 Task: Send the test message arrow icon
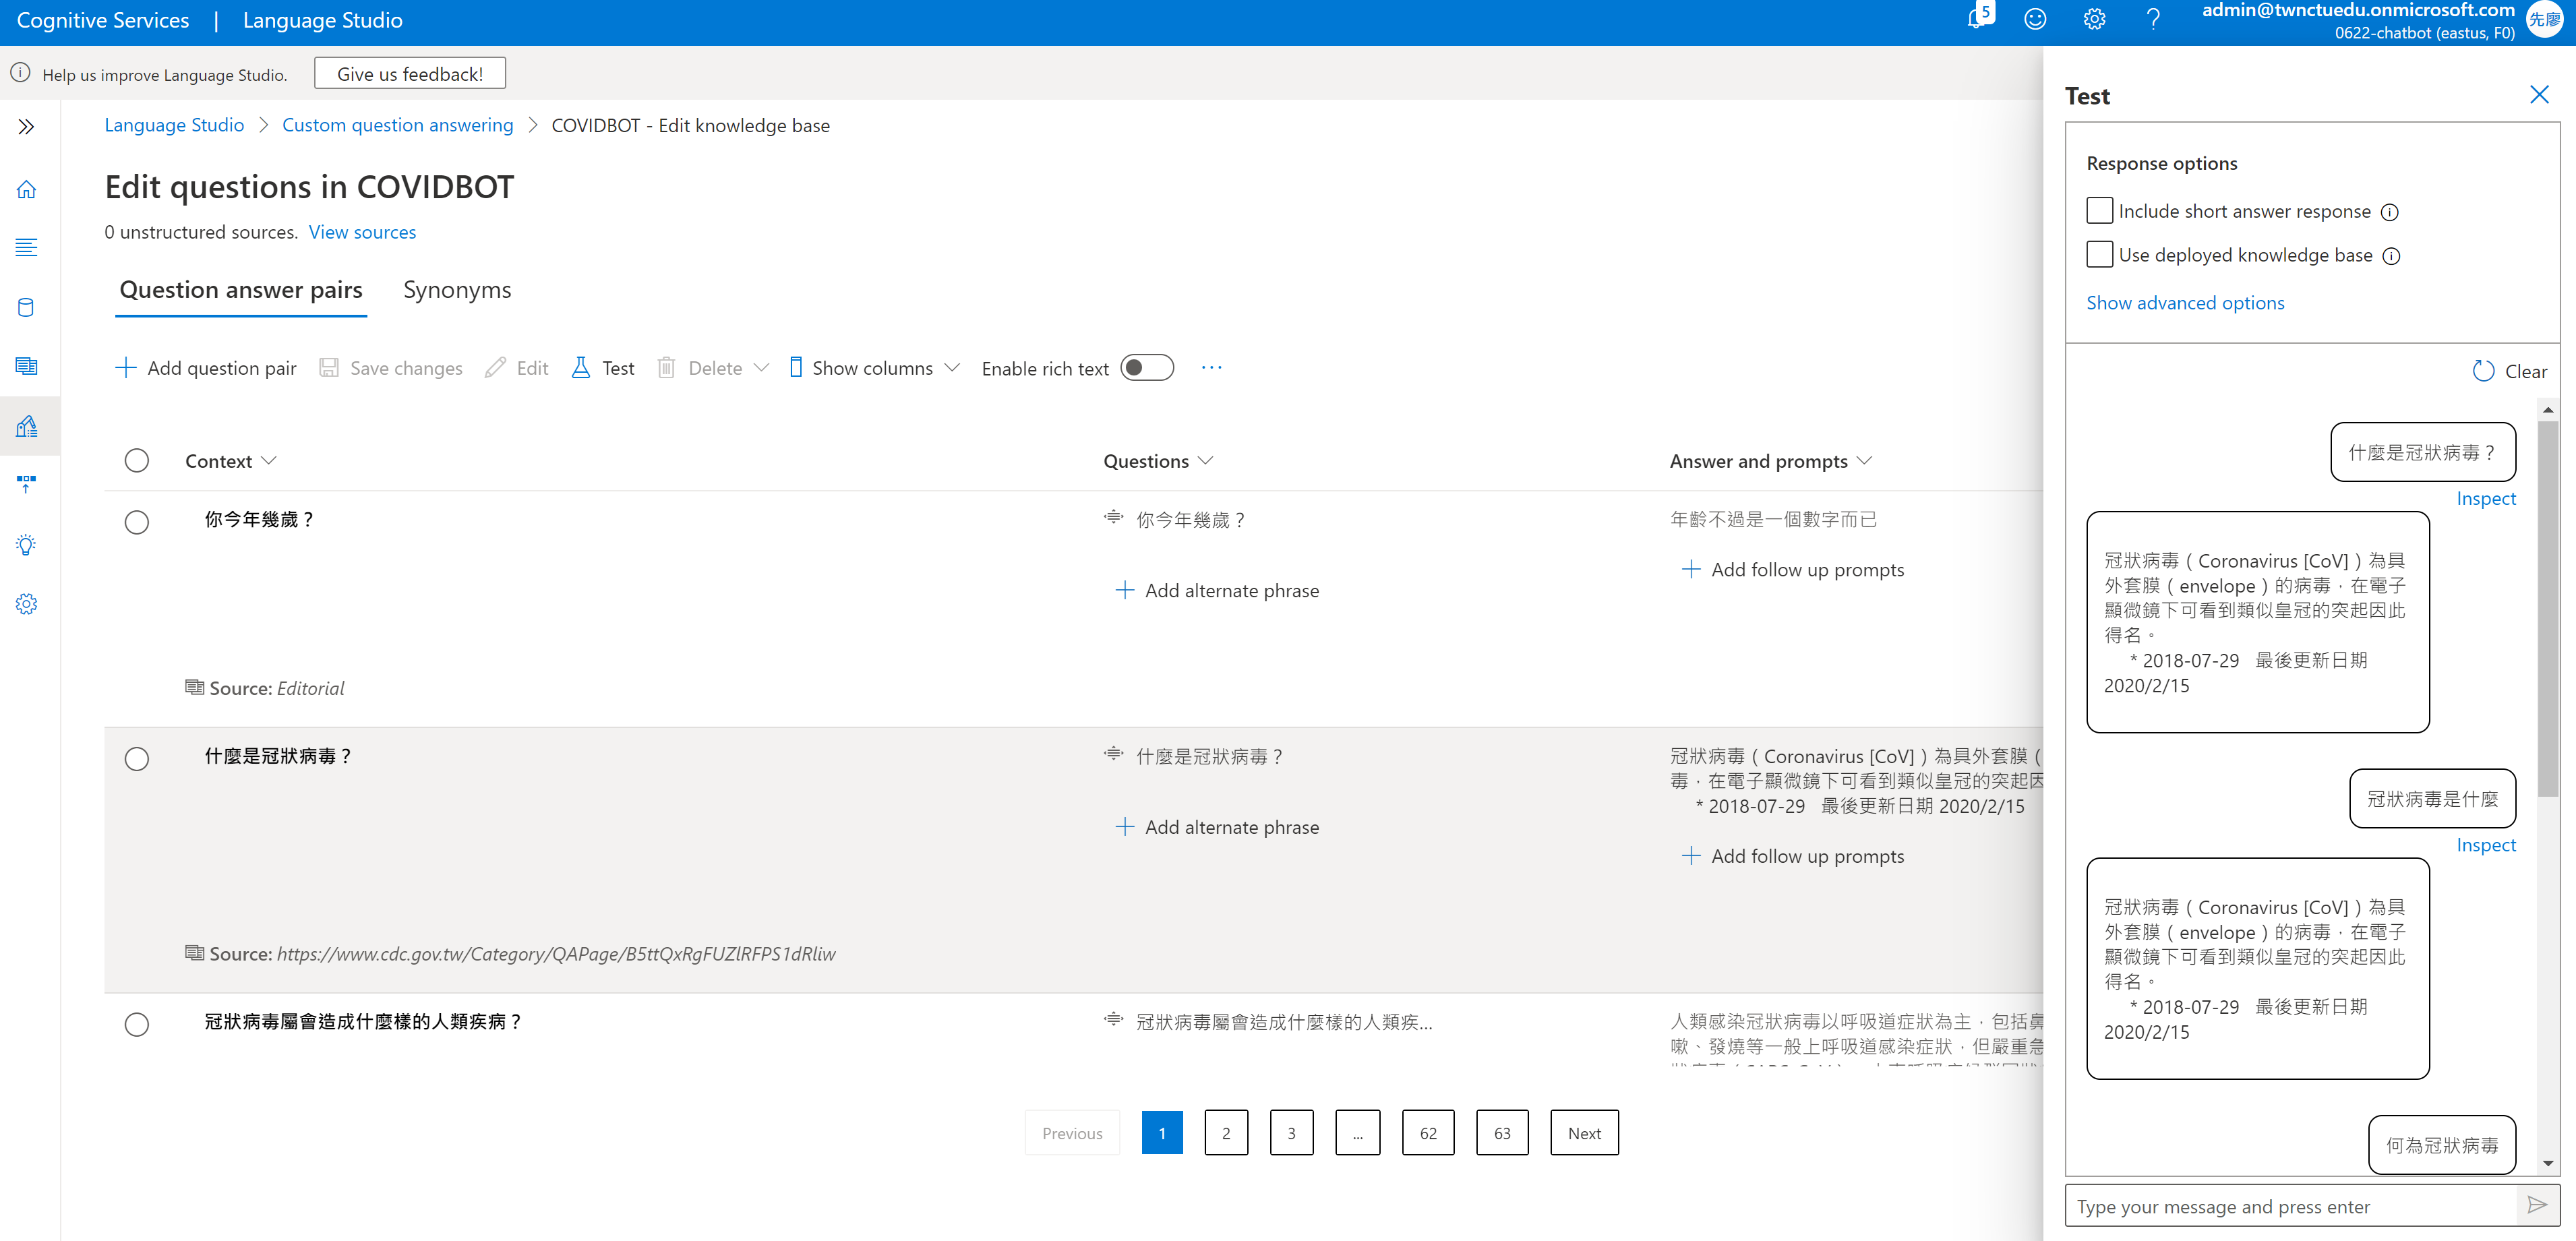coord(2537,1205)
